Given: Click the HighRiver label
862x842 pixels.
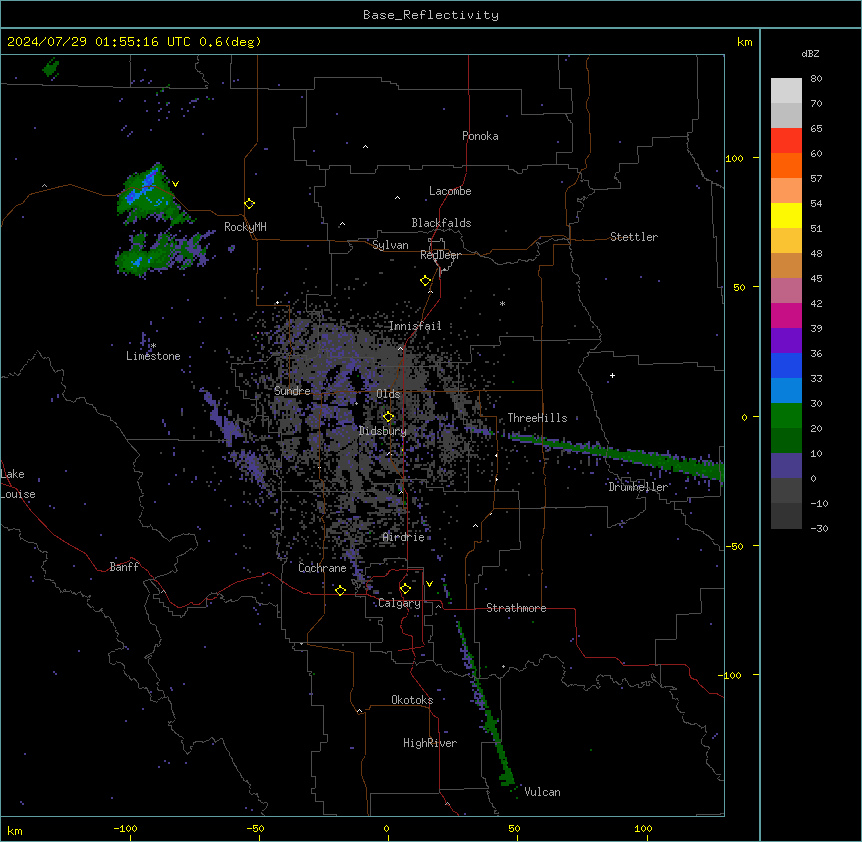Looking at the screenshot, I should [x=430, y=743].
